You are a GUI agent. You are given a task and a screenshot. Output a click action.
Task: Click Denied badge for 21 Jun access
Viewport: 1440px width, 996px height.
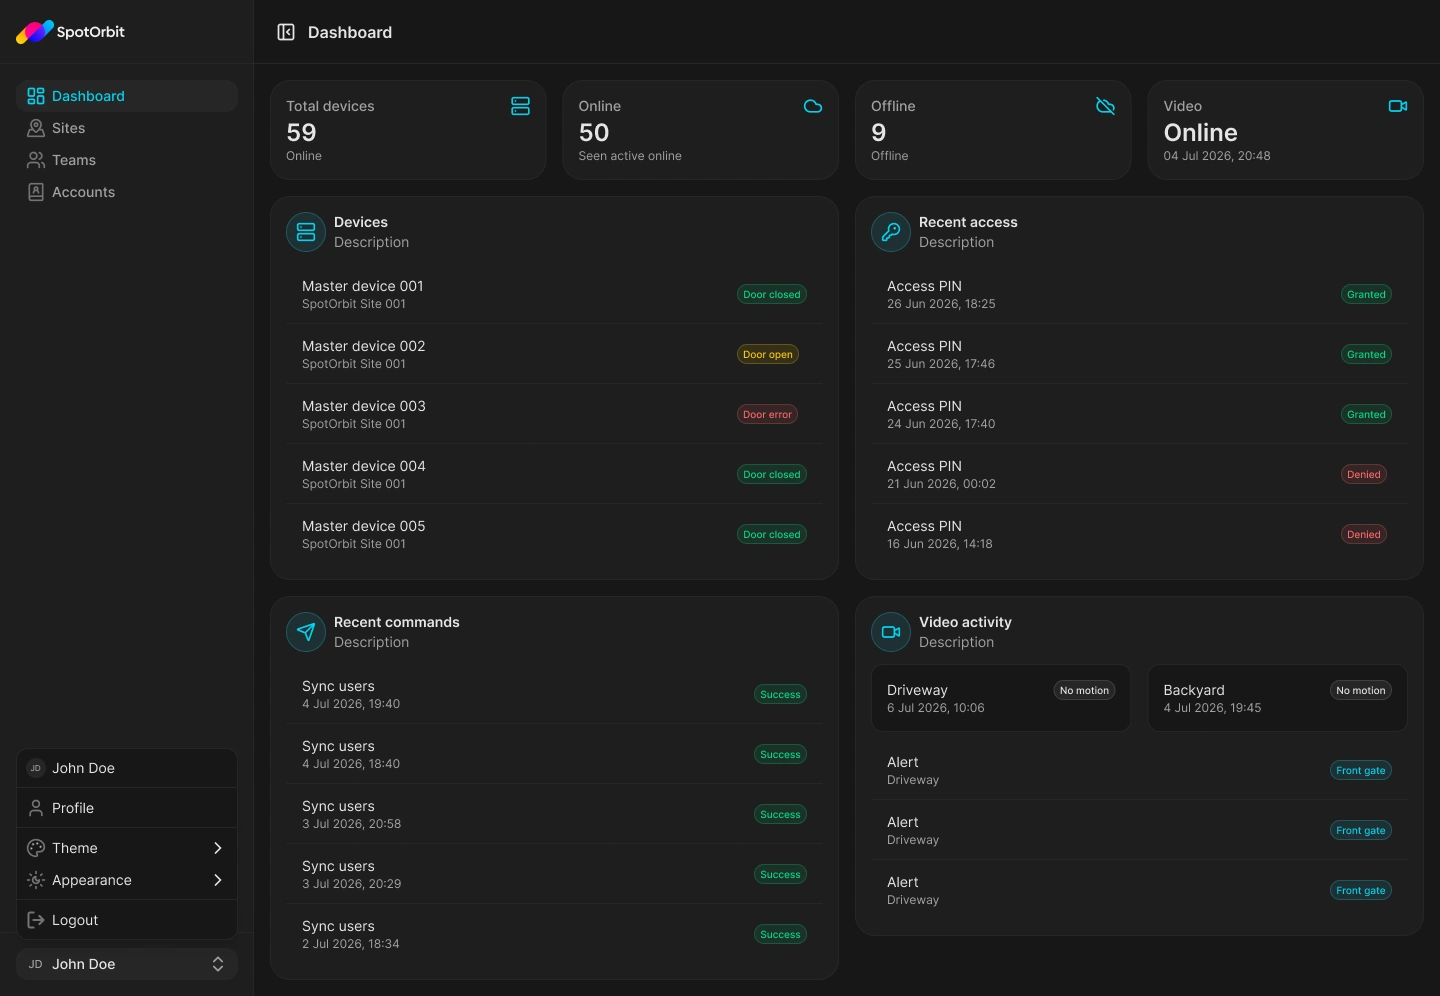pyautogui.click(x=1364, y=474)
